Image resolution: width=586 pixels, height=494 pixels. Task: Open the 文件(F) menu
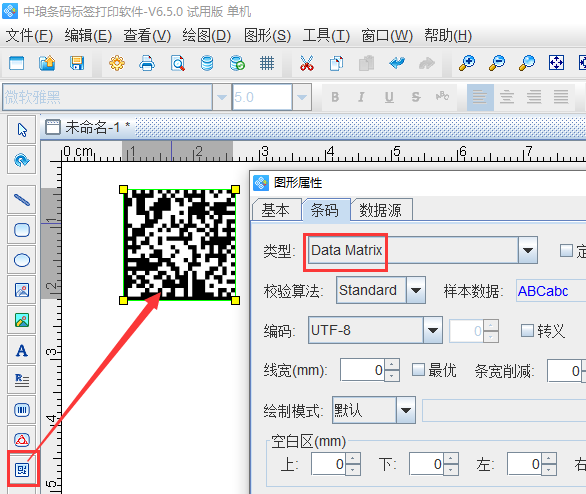pyautogui.click(x=30, y=36)
